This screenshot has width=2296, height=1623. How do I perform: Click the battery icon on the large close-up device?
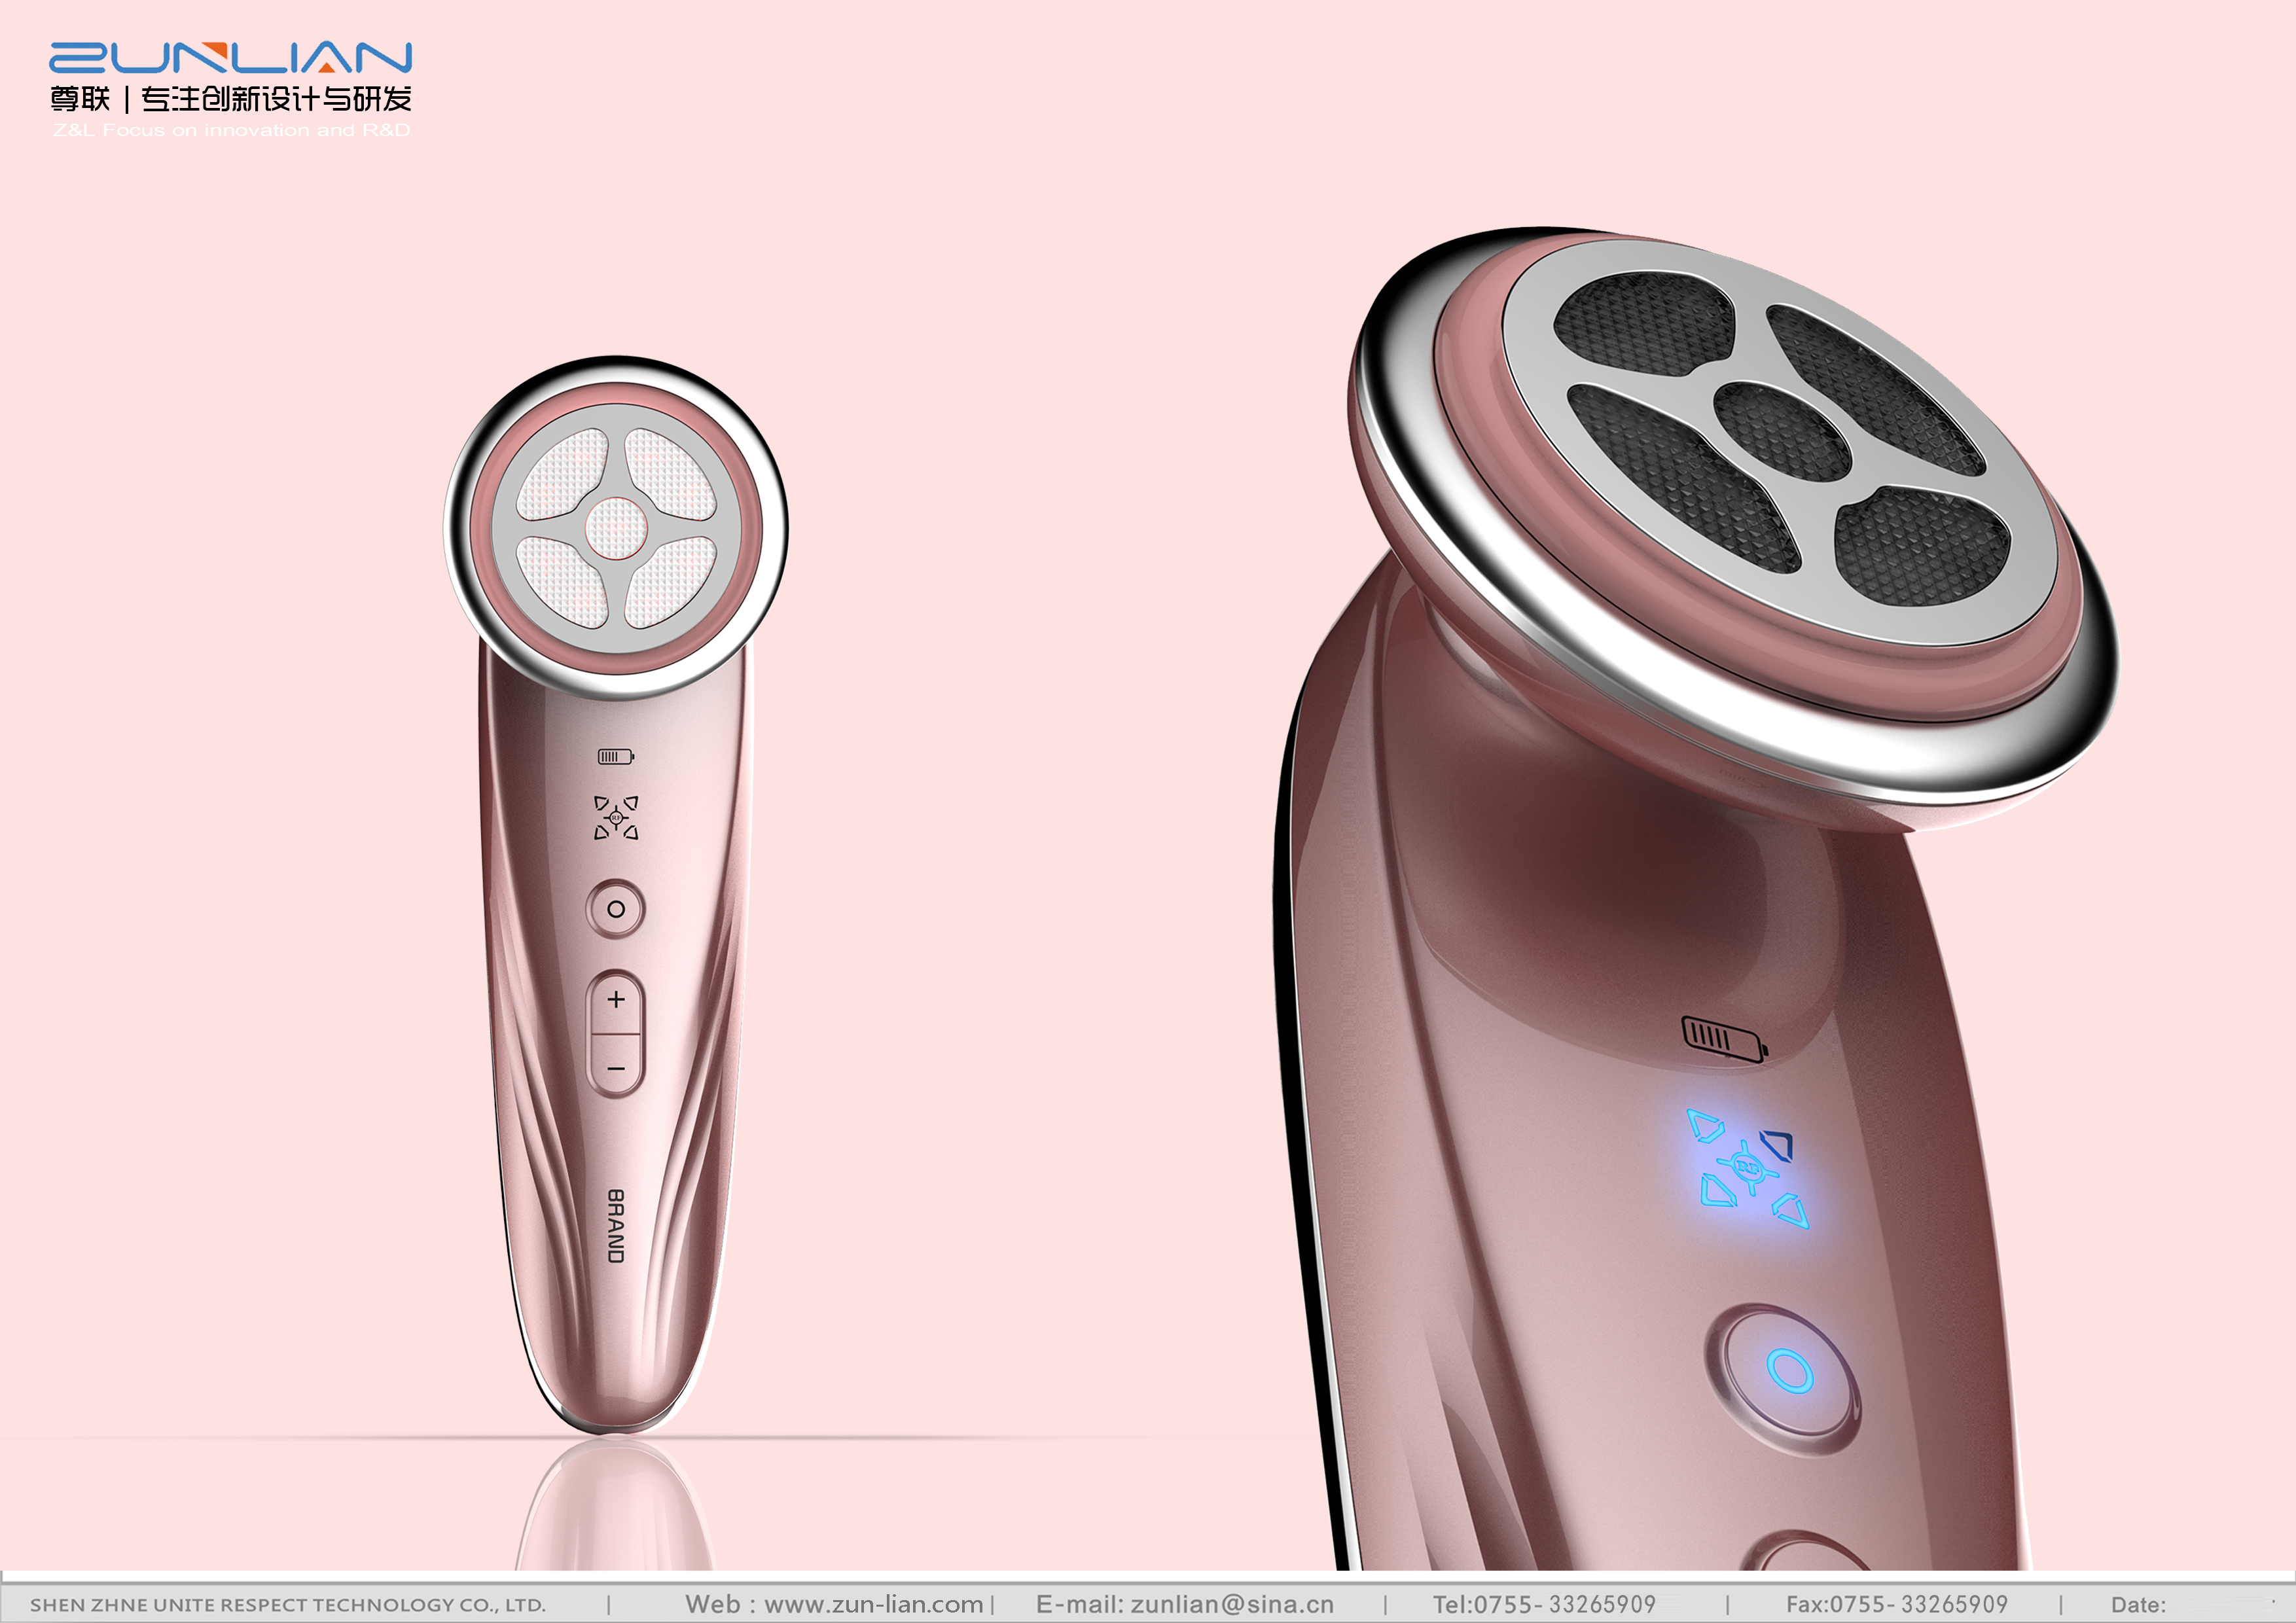(x=1725, y=1040)
